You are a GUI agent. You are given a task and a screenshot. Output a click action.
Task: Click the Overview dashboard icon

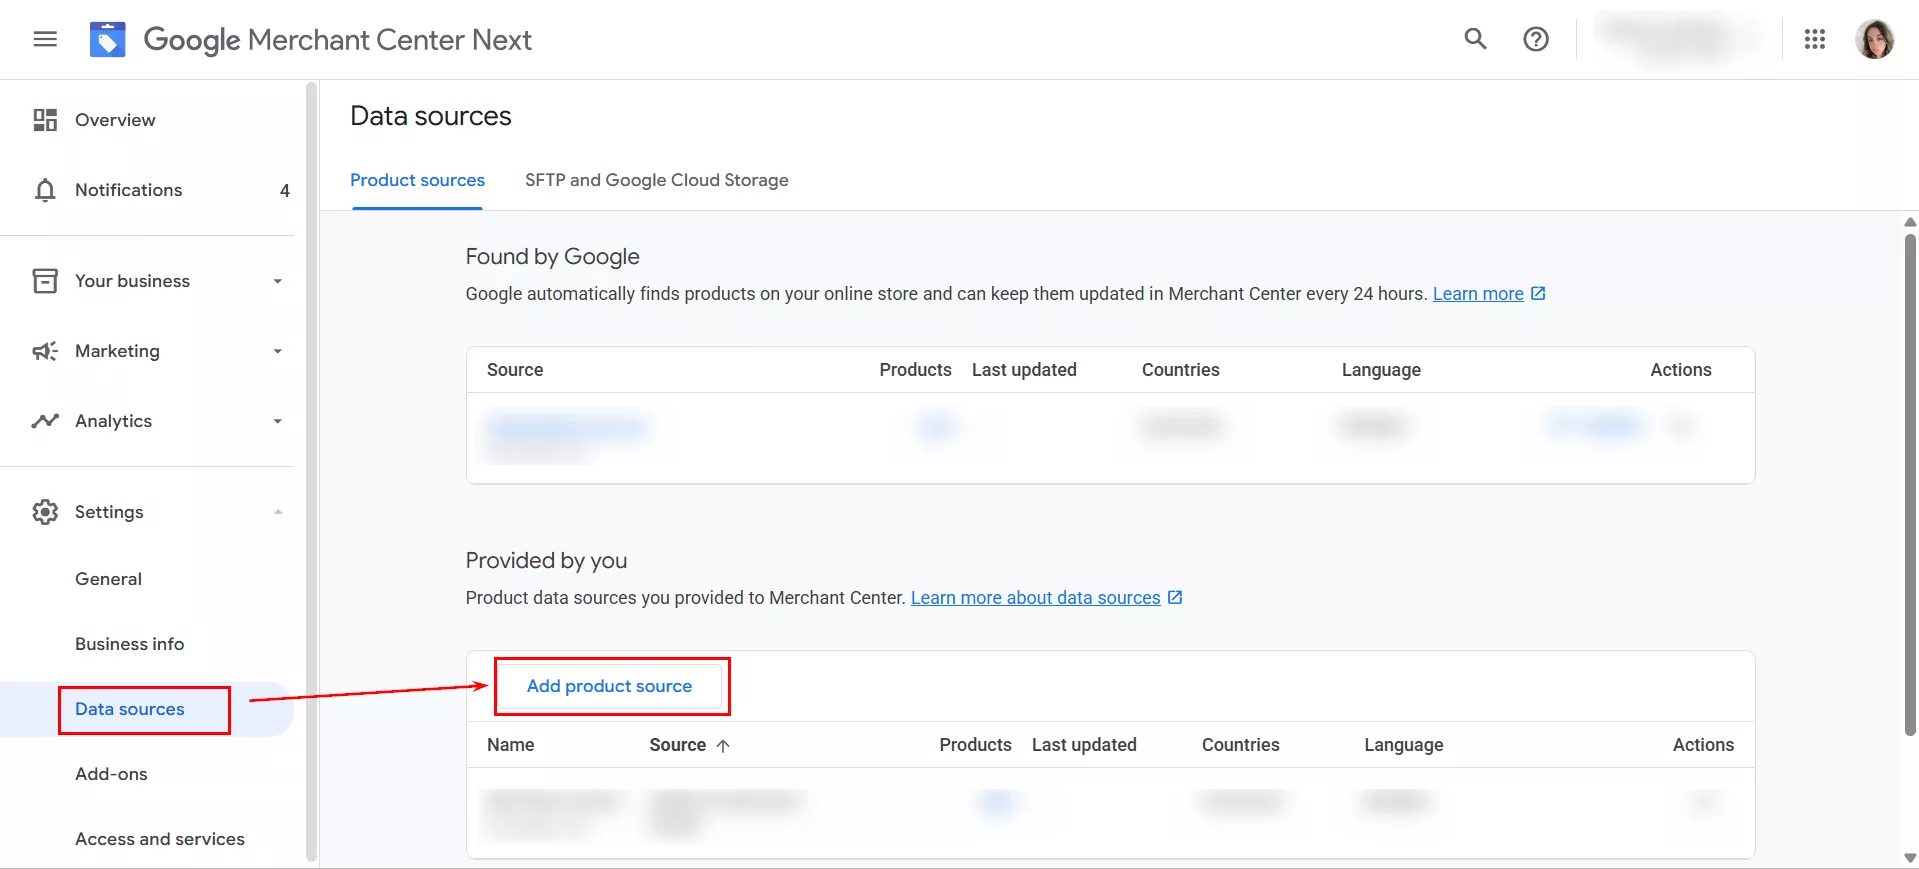click(45, 120)
